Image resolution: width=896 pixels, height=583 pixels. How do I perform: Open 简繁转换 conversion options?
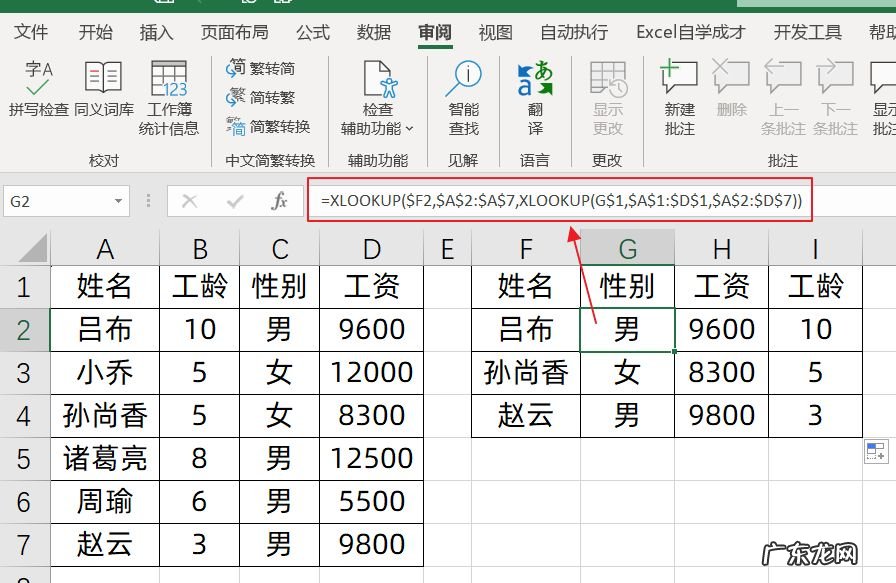pos(268,126)
